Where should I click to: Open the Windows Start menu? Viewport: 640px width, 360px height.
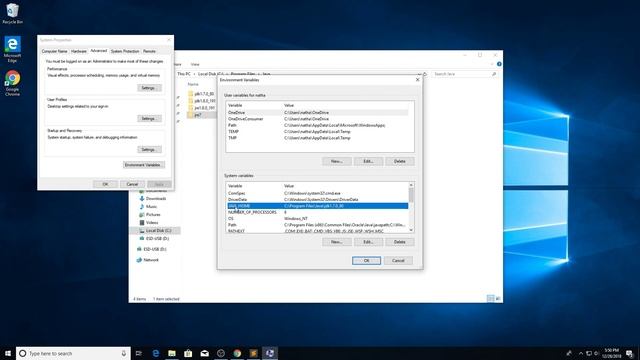click(8, 353)
